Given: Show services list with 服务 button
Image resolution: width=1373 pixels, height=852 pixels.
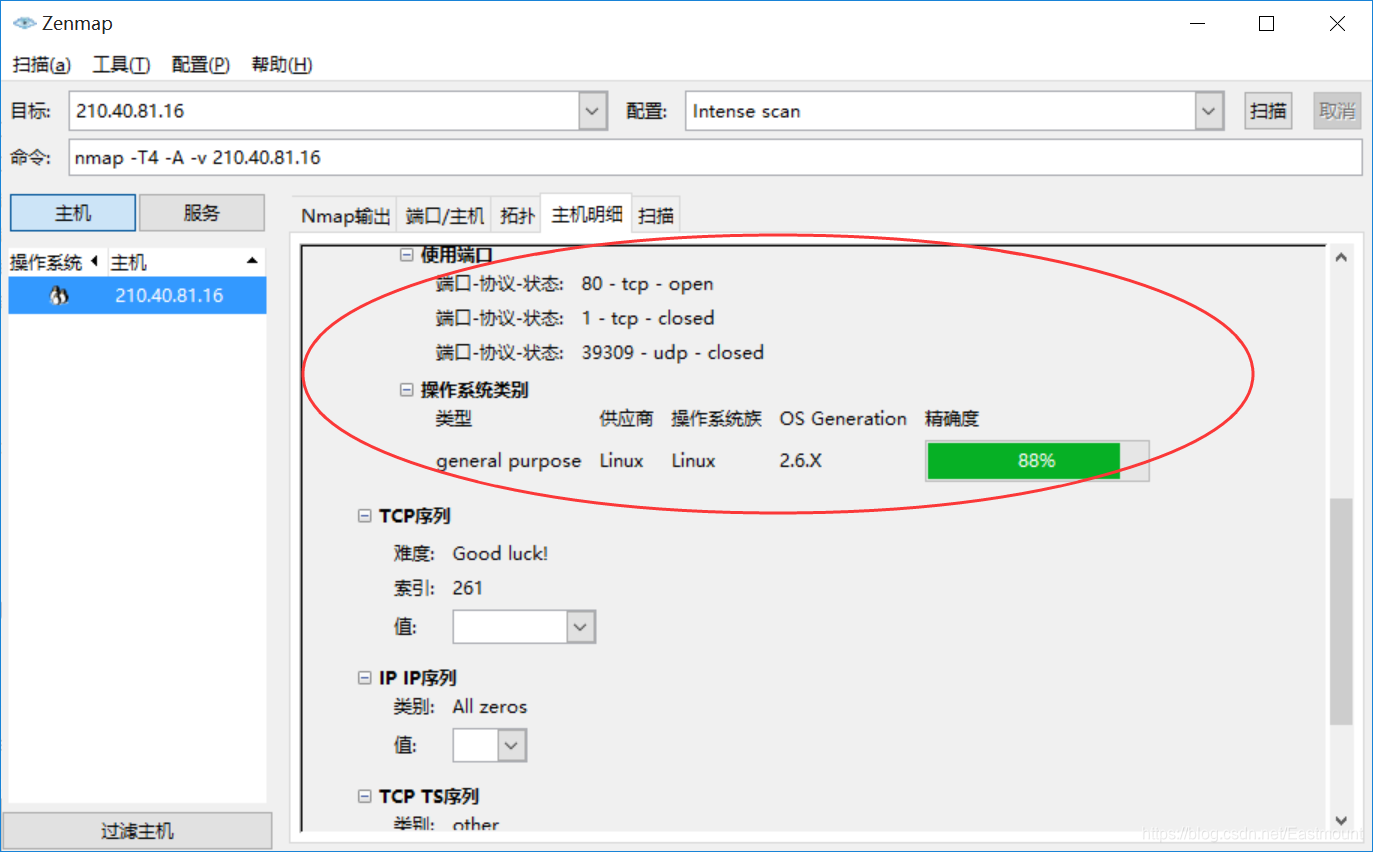Looking at the screenshot, I should pos(202,213).
